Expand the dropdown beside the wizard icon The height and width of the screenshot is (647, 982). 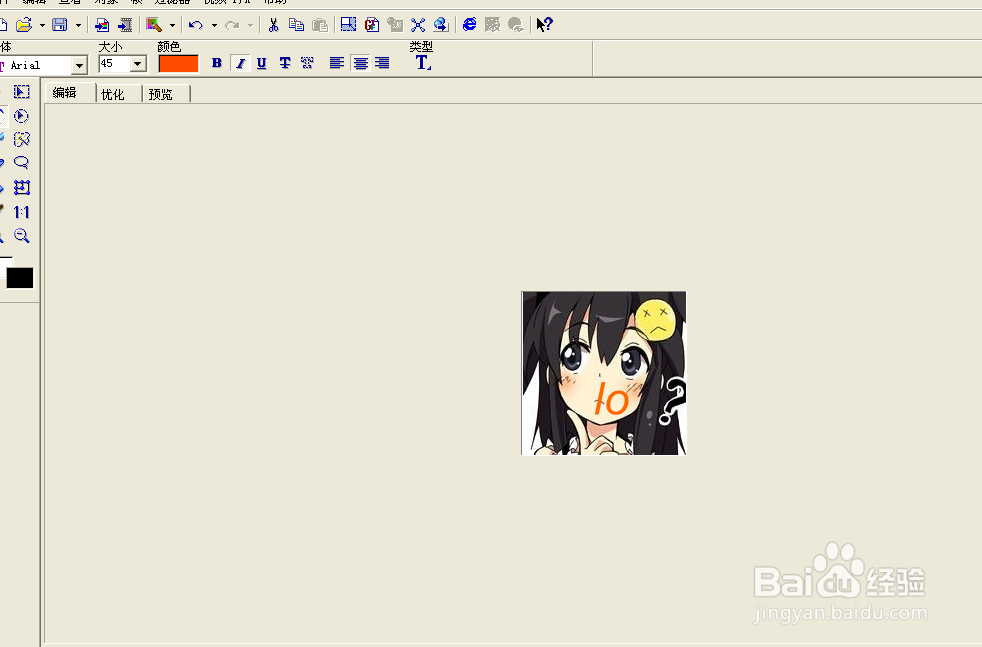point(172,26)
